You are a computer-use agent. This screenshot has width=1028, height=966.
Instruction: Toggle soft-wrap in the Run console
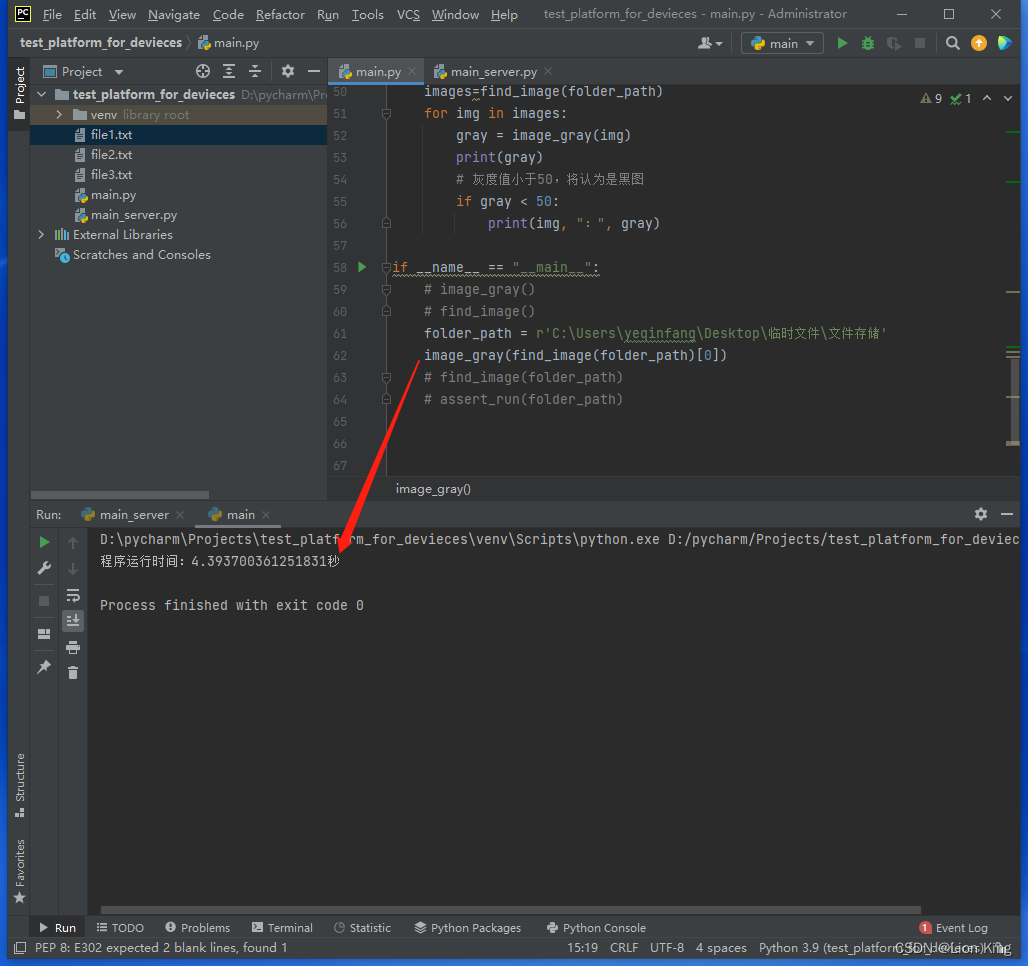pos(71,593)
